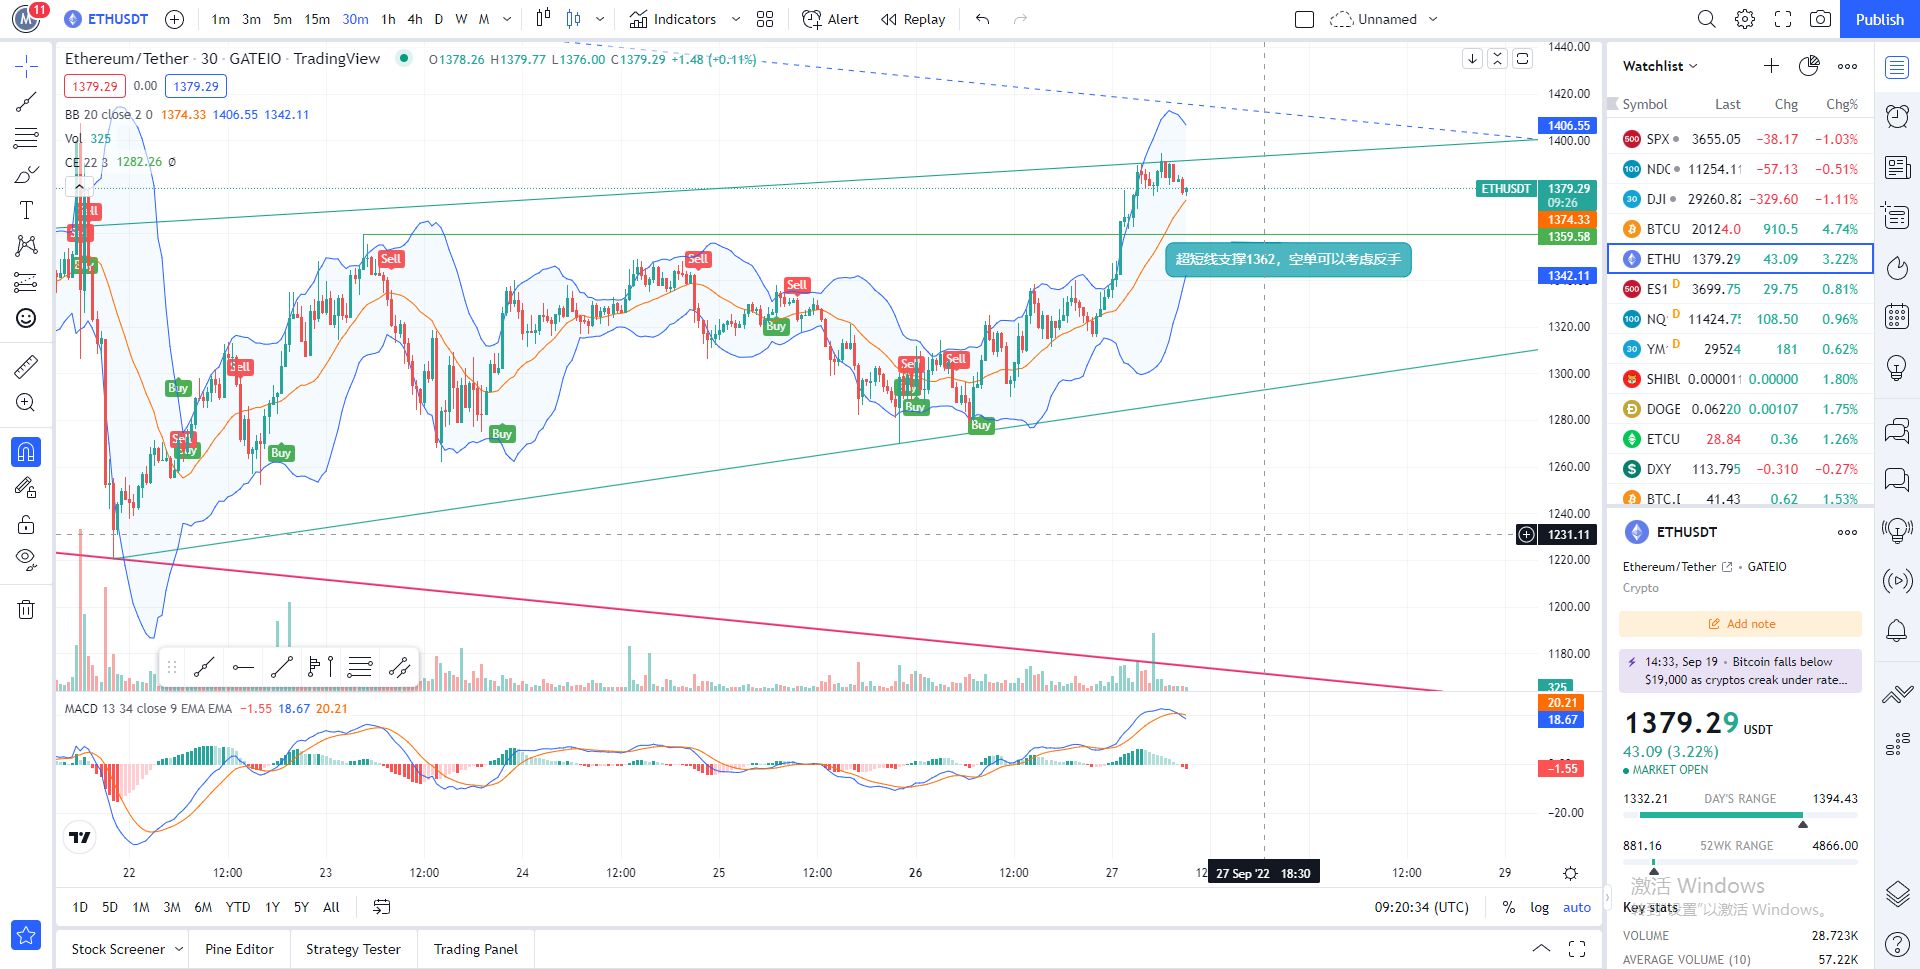Click the day's range slider marker
The width and height of the screenshot is (1920, 969).
pyautogui.click(x=1802, y=824)
